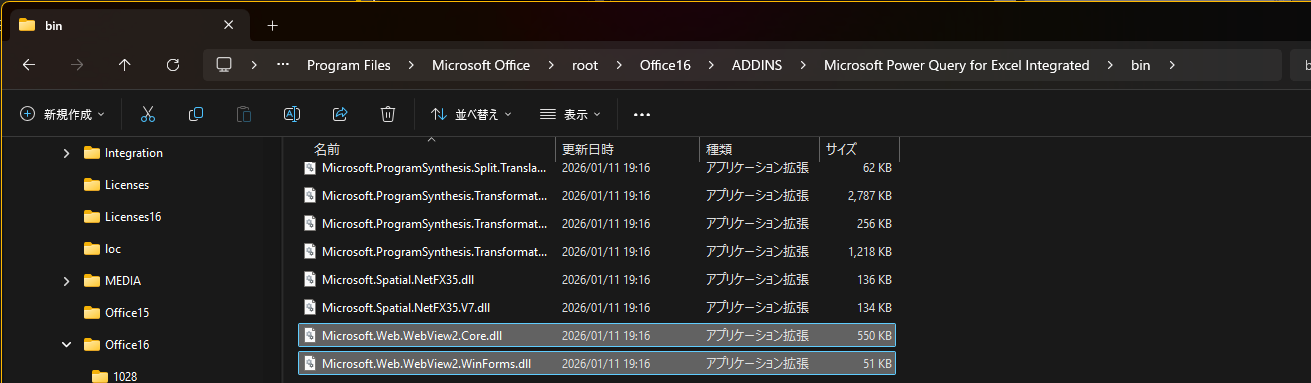Click the Licenses16 folder icon
Image resolution: width=1311 pixels, height=383 pixels.
[x=92, y=217]
